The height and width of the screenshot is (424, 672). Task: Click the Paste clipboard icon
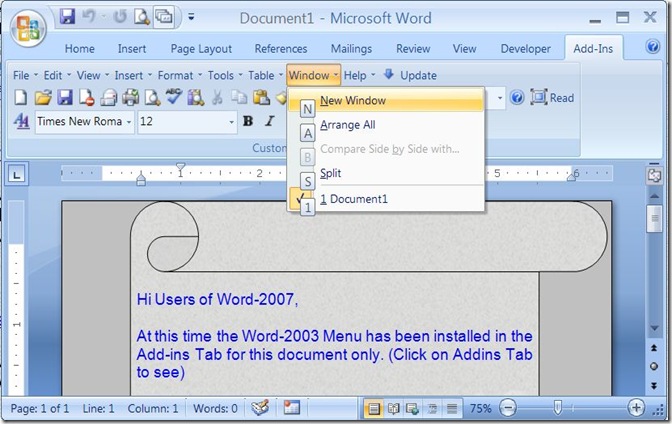[261, 98]
